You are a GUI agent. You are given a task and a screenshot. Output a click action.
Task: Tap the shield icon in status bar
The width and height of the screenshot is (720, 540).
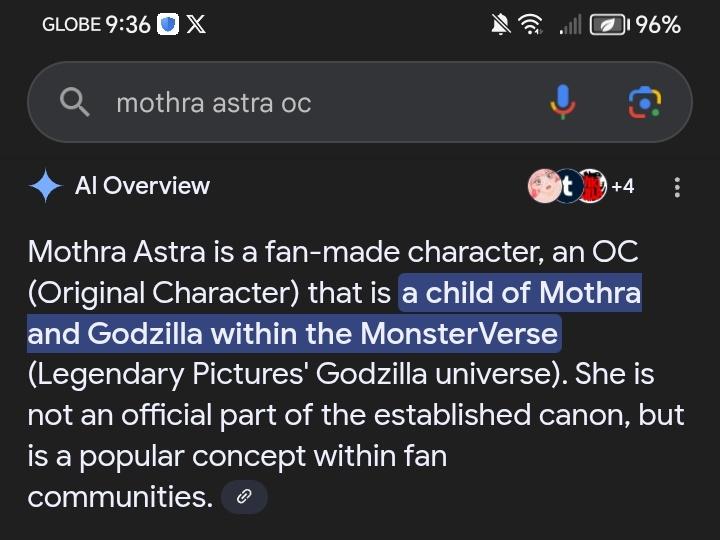[169, 25]
